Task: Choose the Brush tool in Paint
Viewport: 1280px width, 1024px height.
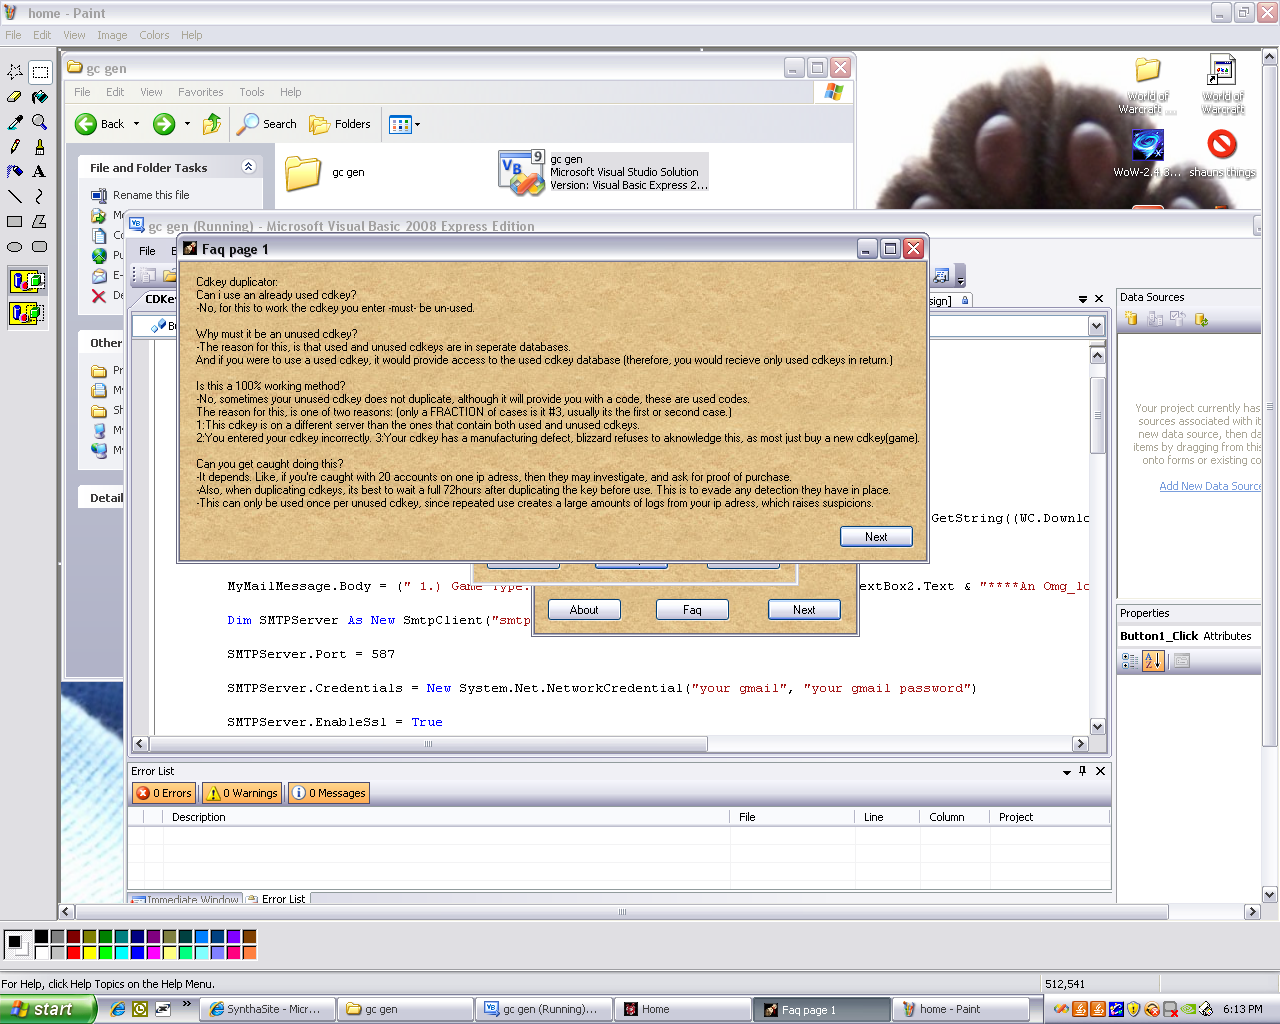Action: 40,147
